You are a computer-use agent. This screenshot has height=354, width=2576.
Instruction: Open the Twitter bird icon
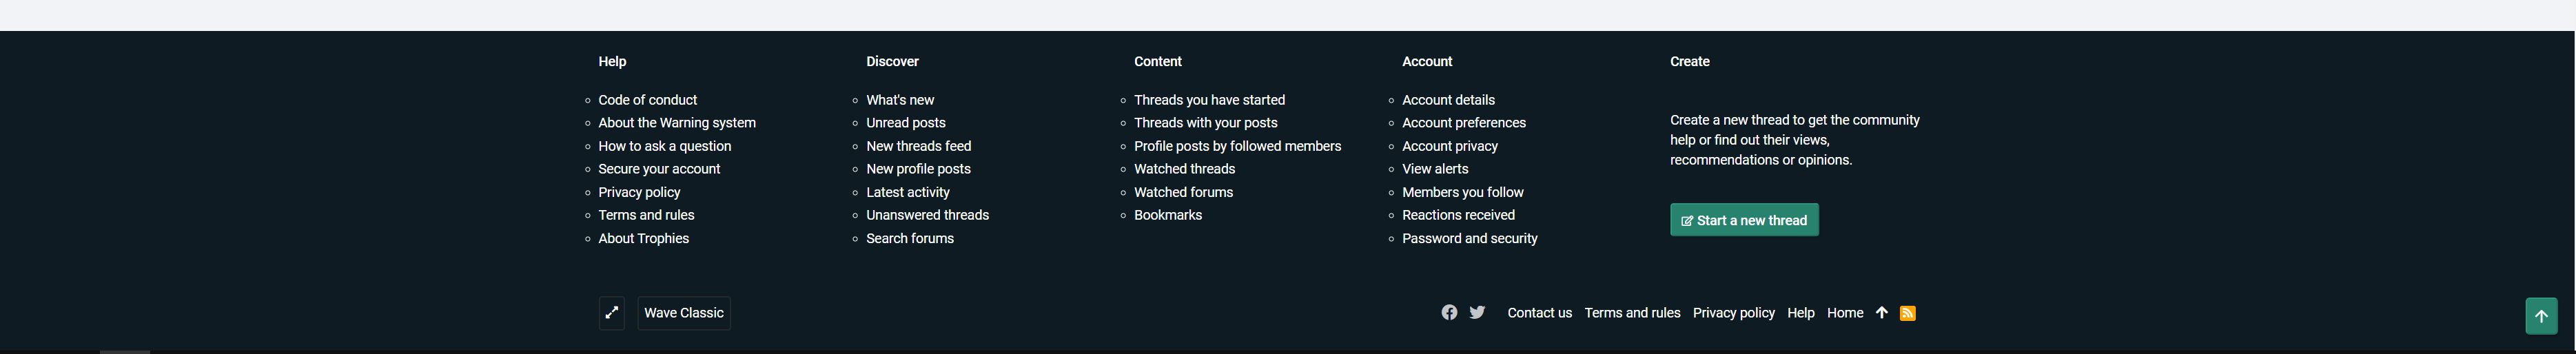1477,313
